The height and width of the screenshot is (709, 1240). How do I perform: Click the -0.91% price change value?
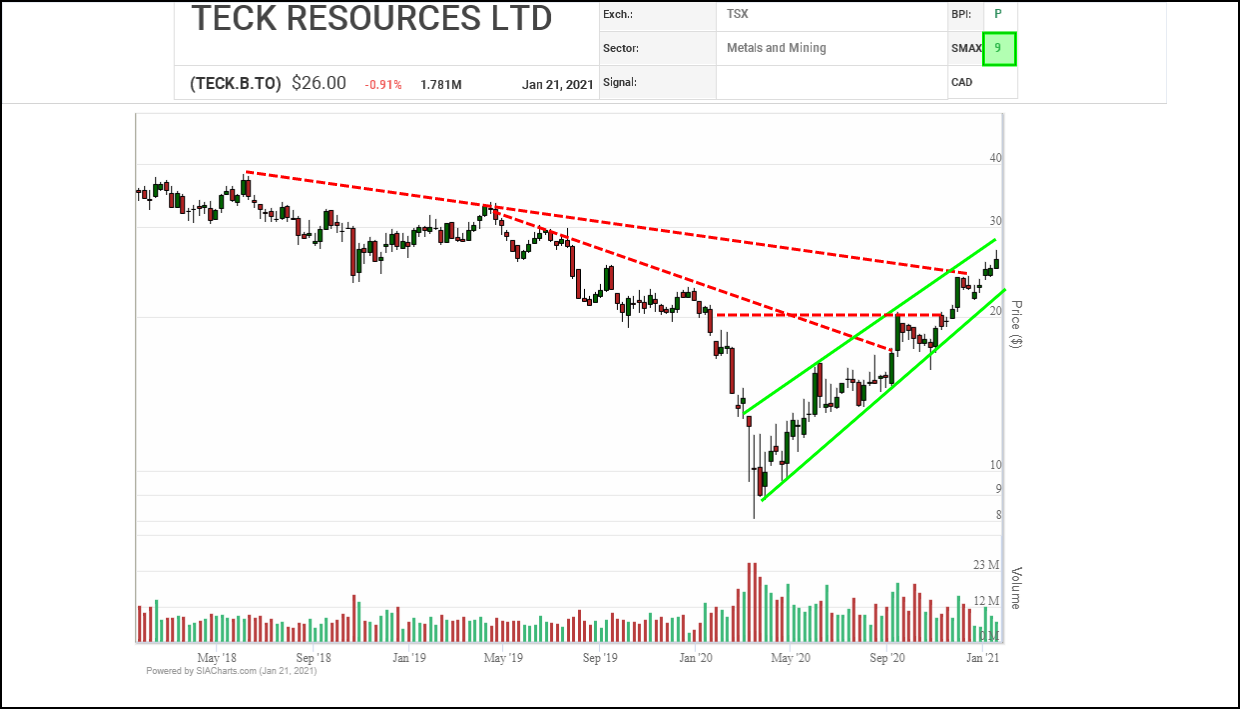pyautogui.click(x=383, y=85)
